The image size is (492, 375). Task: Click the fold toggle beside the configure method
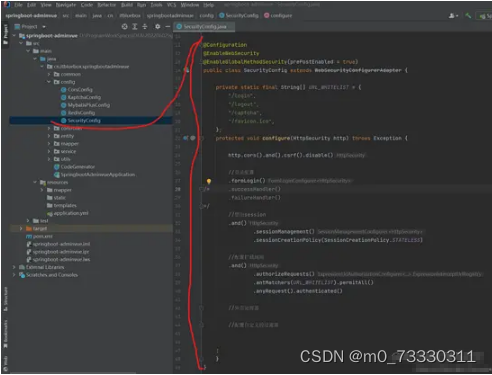(201, 138)
